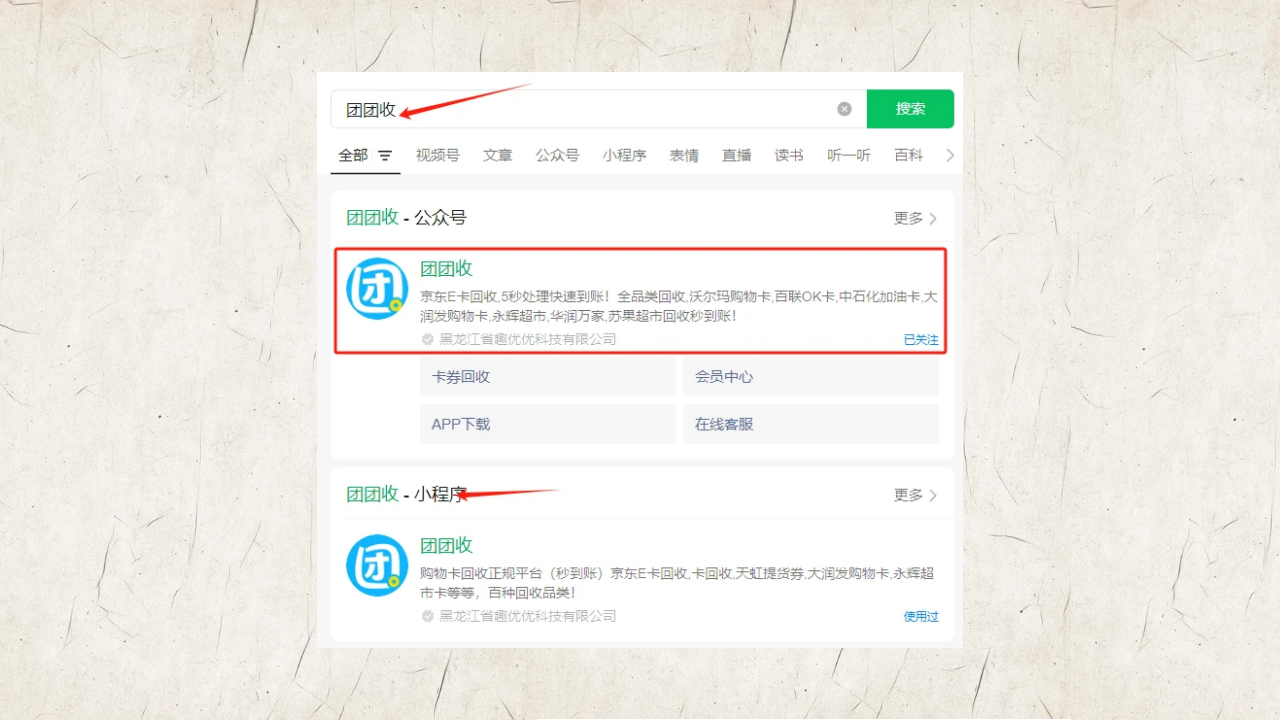Viewport: 1280px width, 720px height.
Task: Show more tabs with the right chevron
Action: (950, 155)
